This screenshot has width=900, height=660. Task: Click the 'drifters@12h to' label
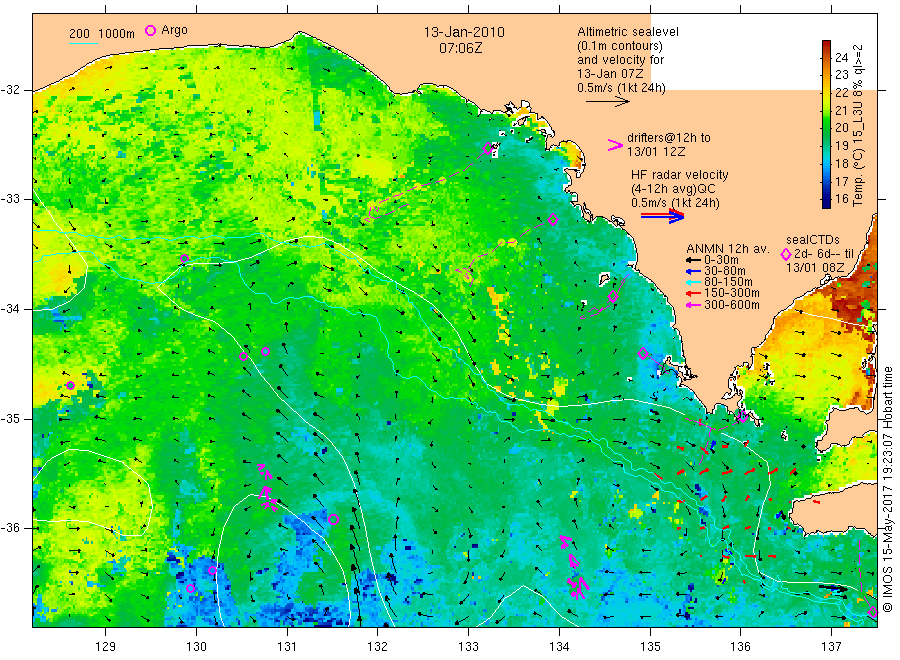click(x=669, y=138)
